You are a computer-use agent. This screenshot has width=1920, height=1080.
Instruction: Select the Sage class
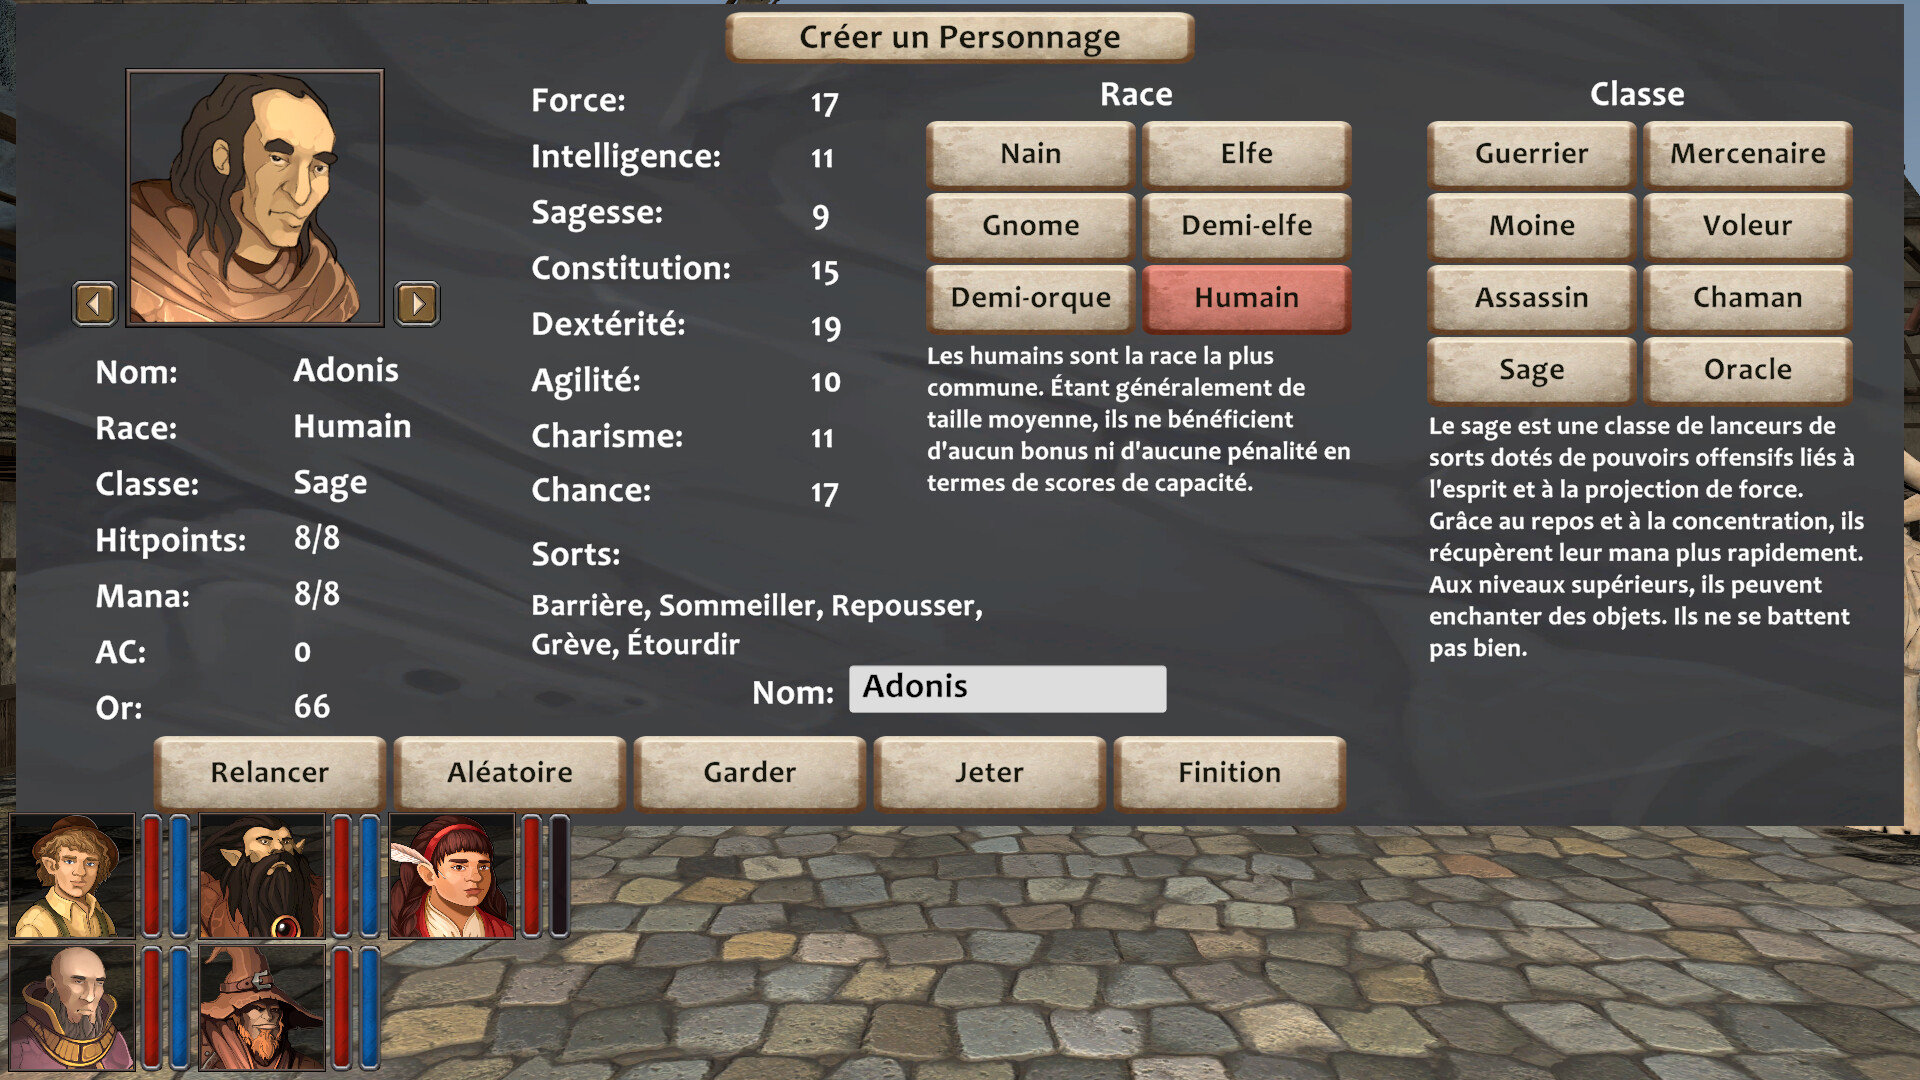[1532, 370]
